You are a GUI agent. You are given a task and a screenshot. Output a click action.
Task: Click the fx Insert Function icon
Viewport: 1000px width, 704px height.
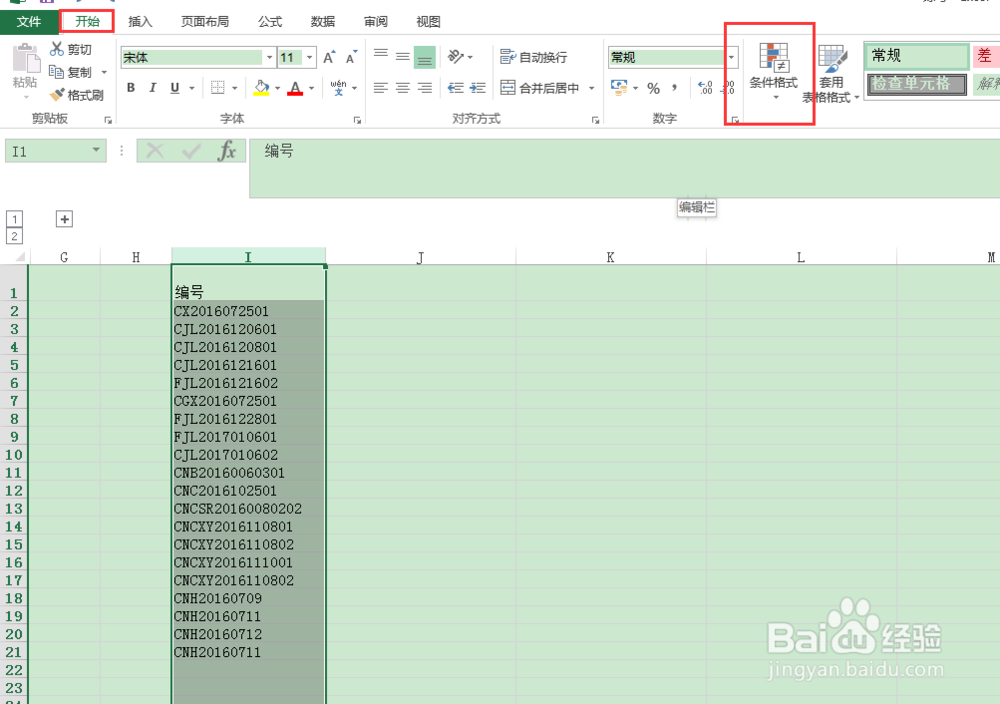click(x=227, y=151)
